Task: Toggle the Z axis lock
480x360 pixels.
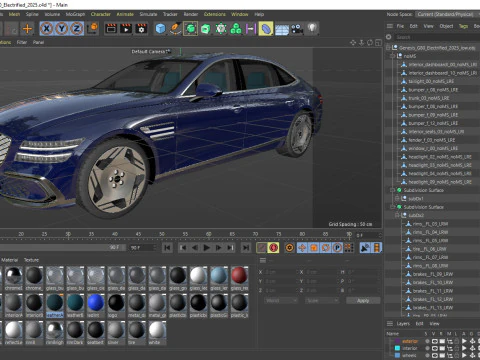Action: pos(77,29)
